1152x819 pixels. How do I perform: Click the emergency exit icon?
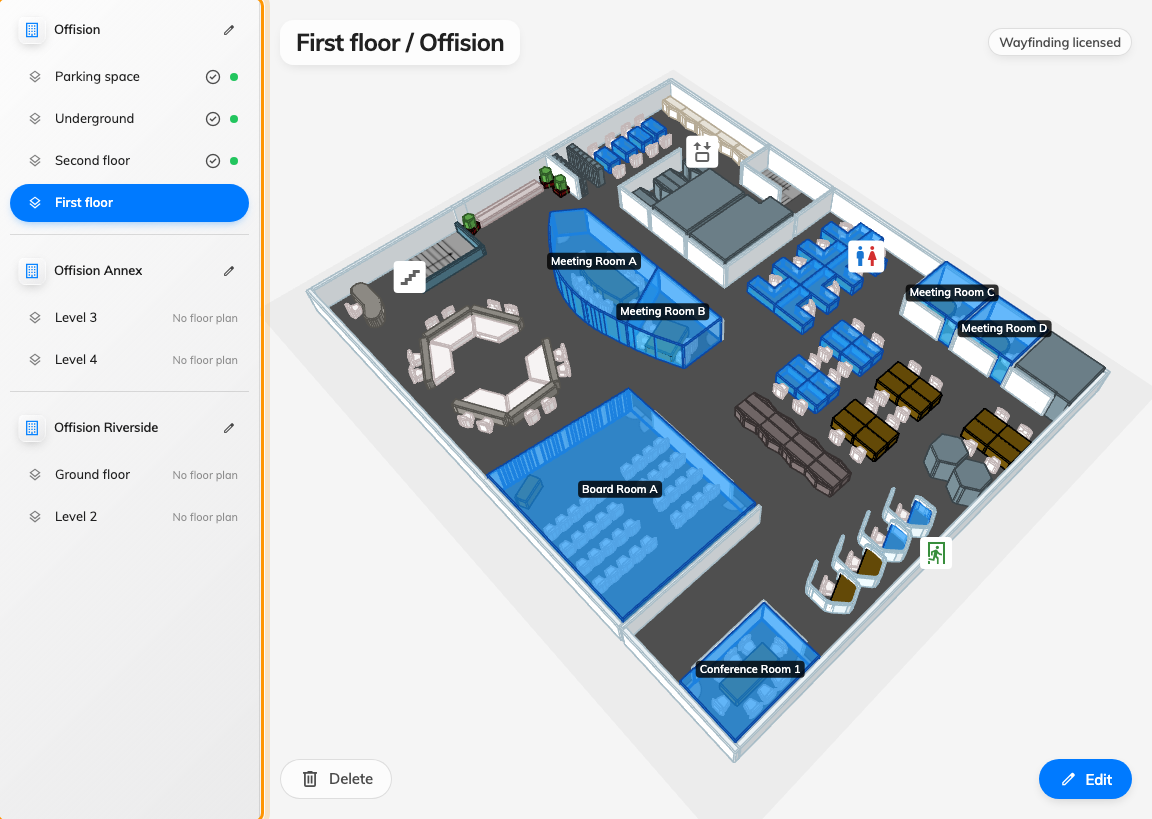936,553
